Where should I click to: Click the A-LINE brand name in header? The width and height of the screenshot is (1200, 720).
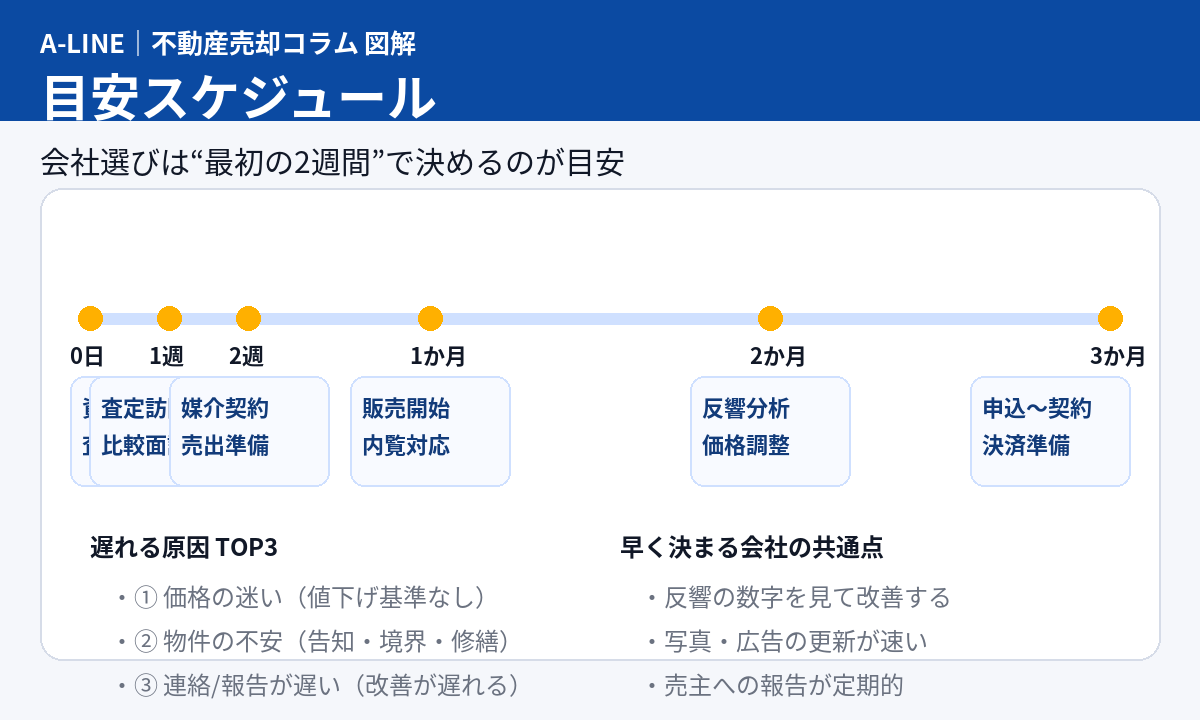click(82, 43)
